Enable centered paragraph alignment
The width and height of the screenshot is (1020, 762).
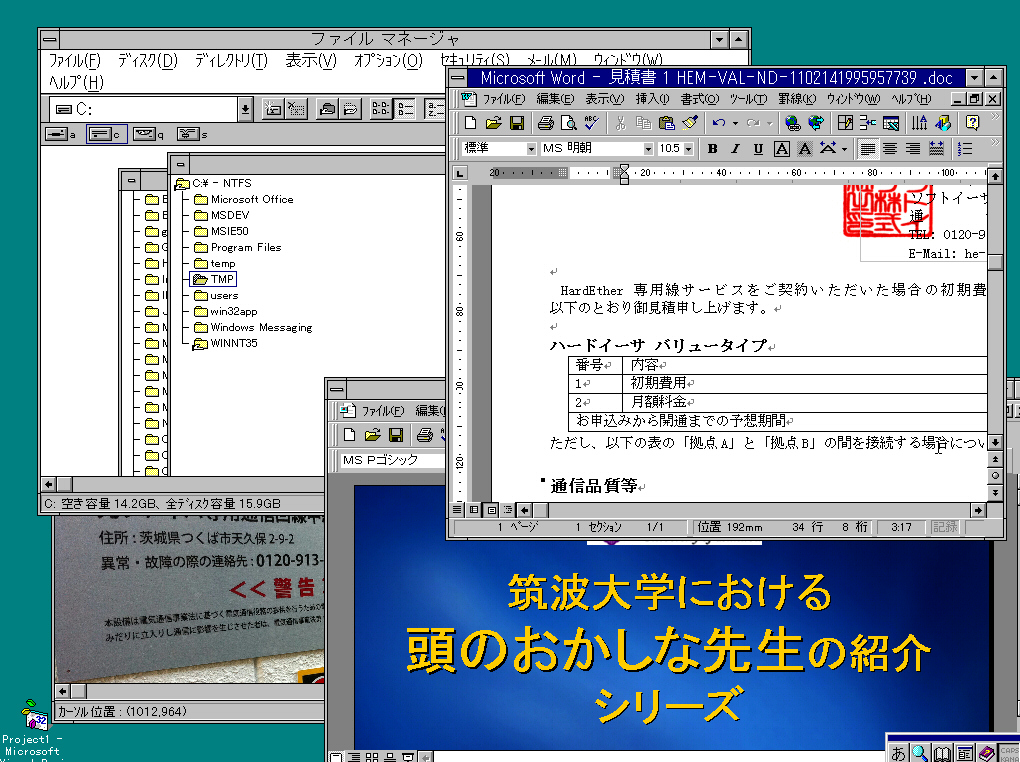tap(888, 148)
